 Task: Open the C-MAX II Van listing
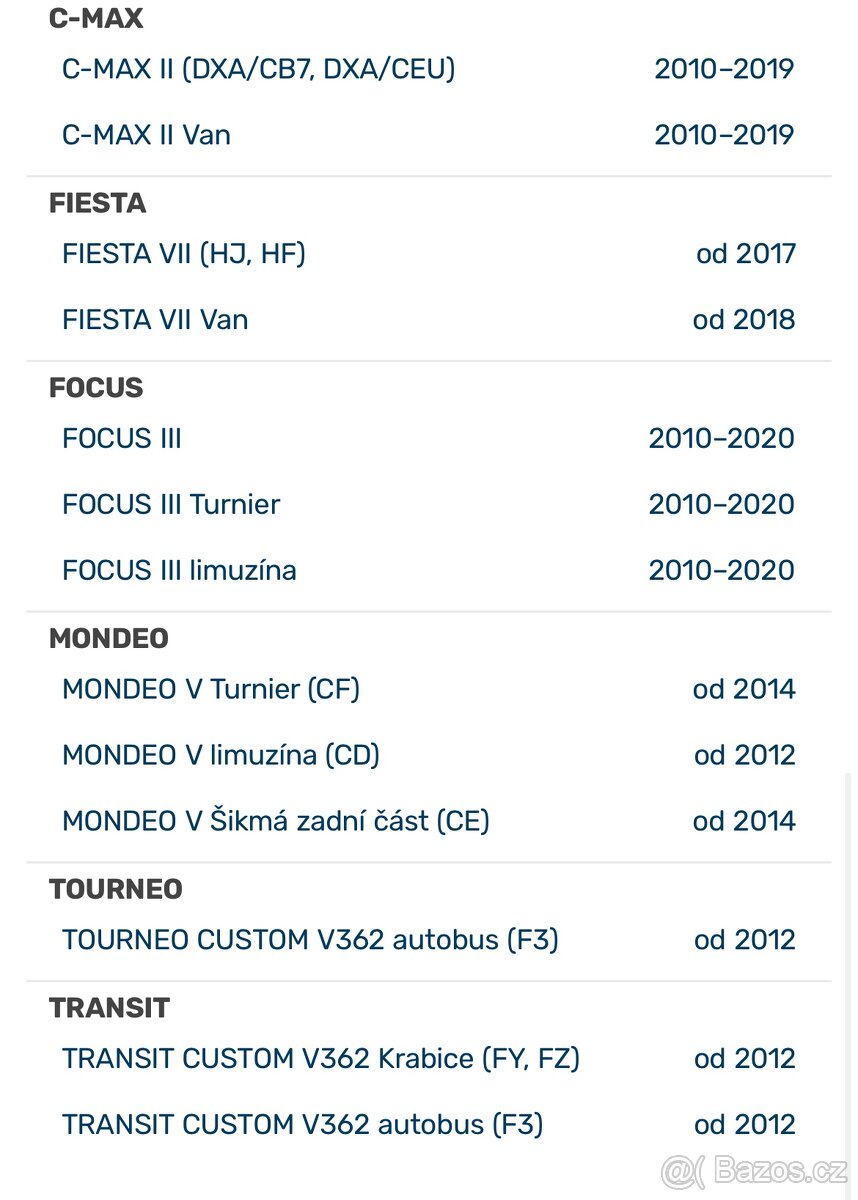click(146, 135)
